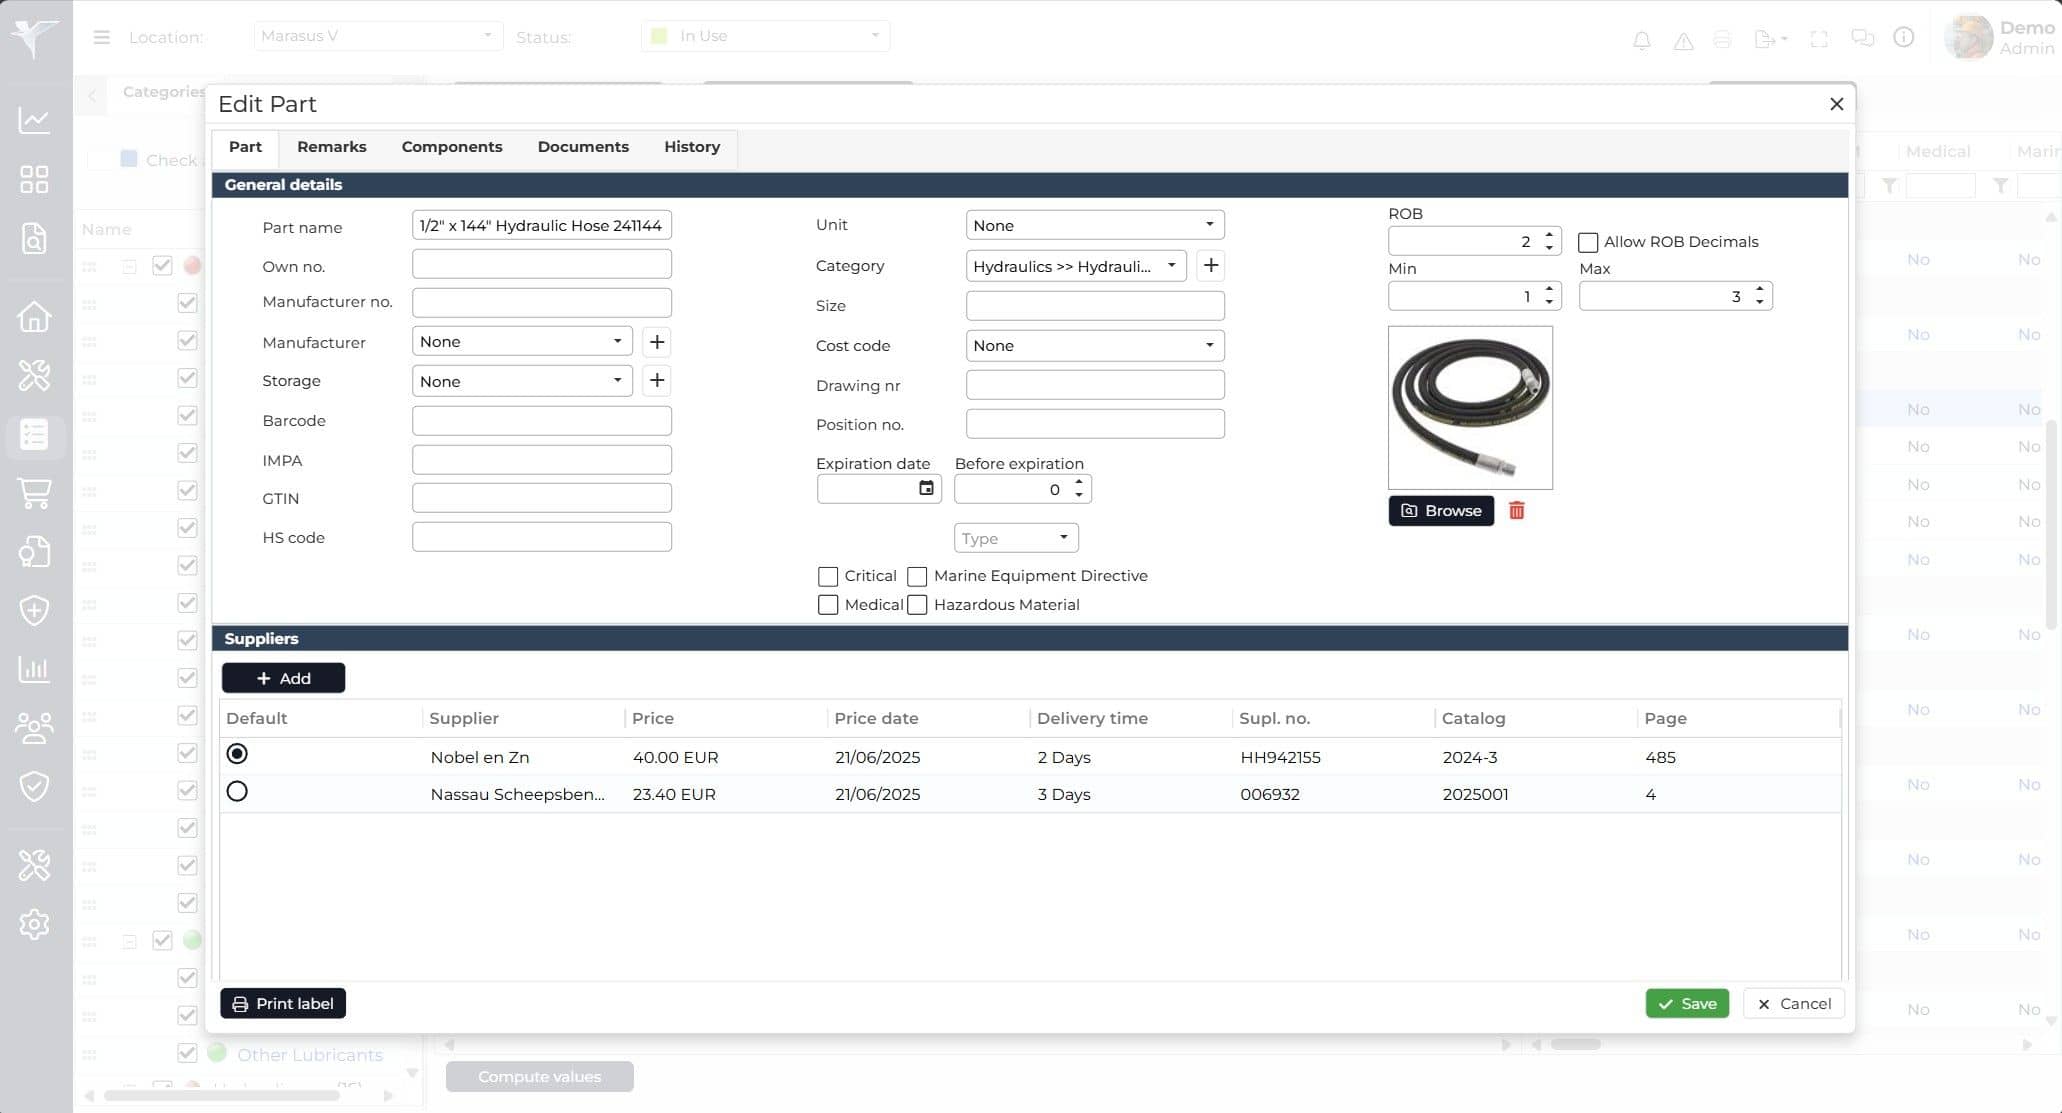Open the Storage dropdown
This screenshot has width=2062, height=1113.
[522, 381]
